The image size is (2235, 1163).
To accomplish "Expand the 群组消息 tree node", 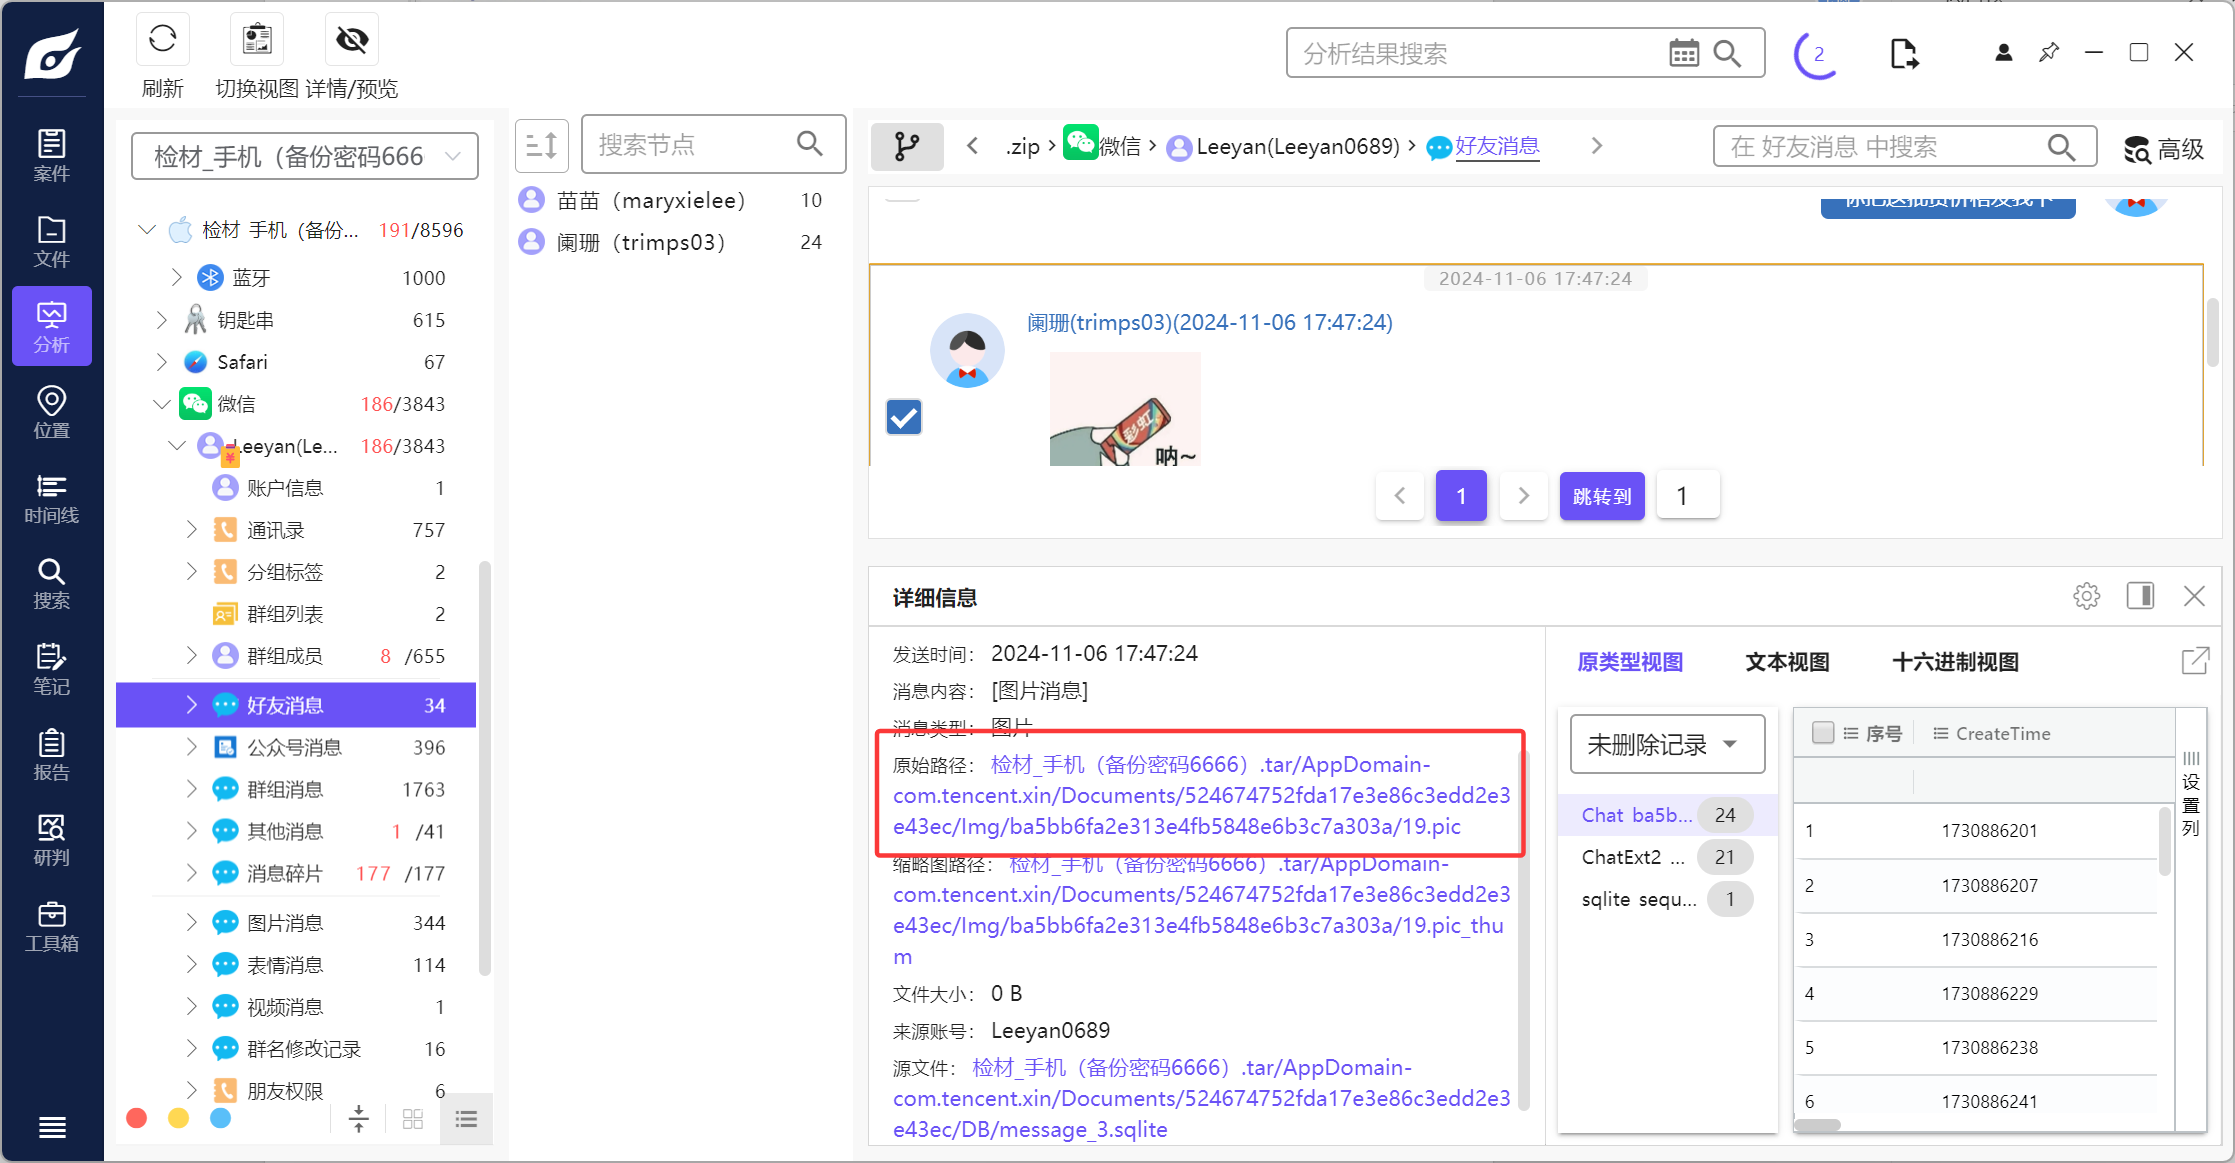I will tap(191, 789).
